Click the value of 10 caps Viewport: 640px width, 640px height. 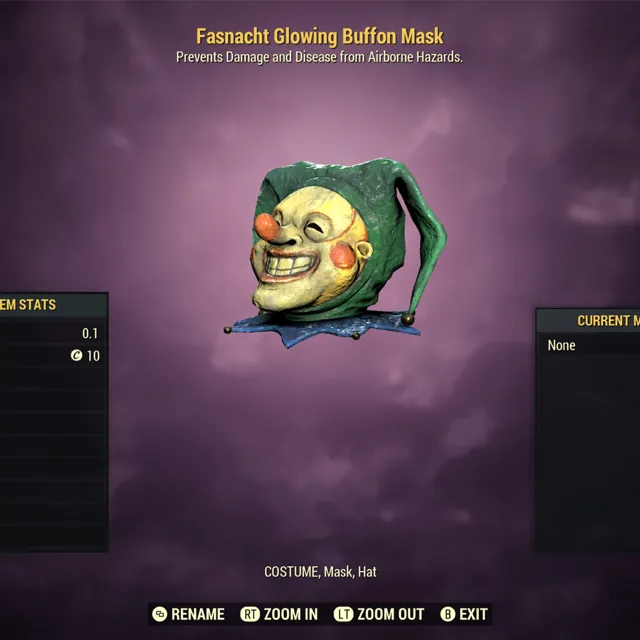(x=93, y=356)
